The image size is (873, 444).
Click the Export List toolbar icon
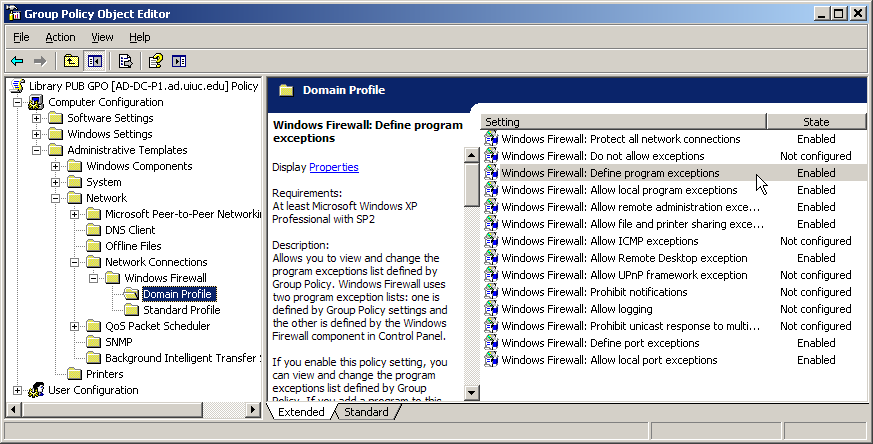(x=126, y=61)
